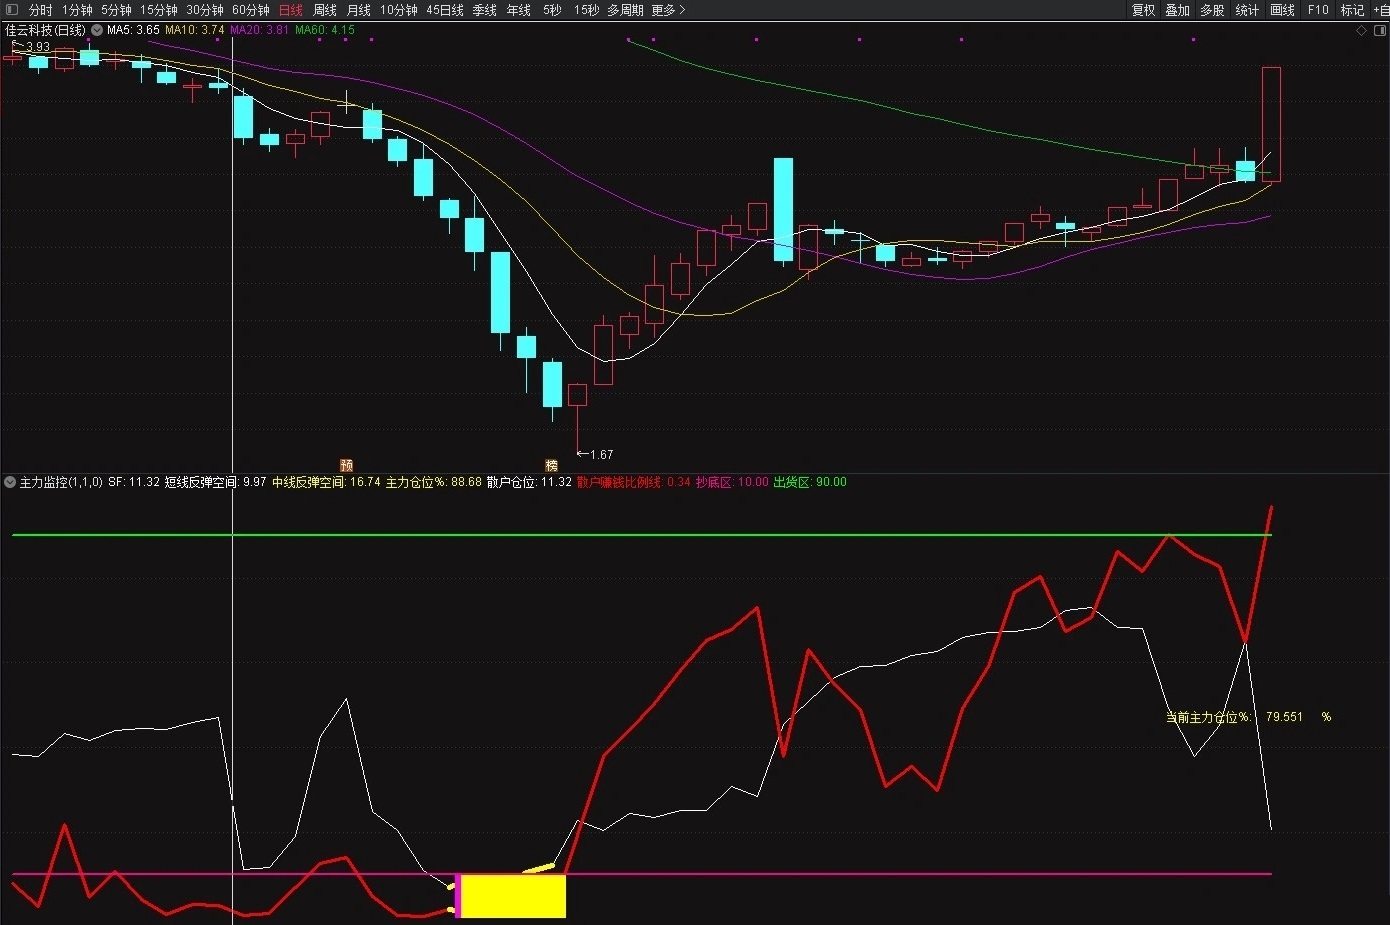The height and width of the screenshot is (925, 1390).
Task: Click the yellow bottom-zone block in indicator
Action: pyautogui.click(x=513, y=896)
